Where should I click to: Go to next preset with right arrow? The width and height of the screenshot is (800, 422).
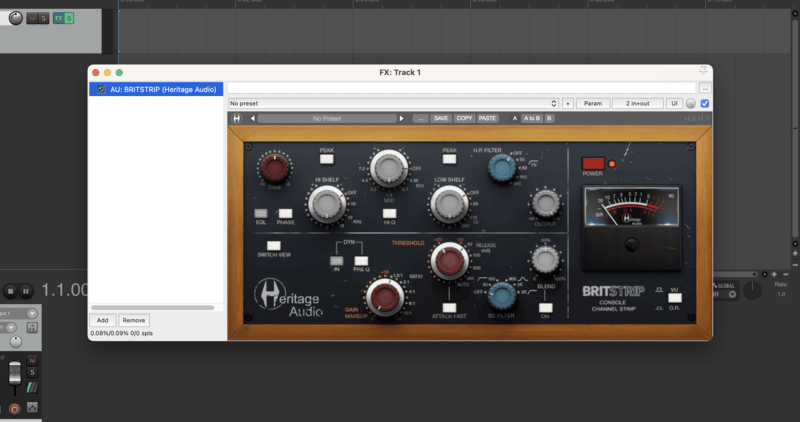click(402, 118)
